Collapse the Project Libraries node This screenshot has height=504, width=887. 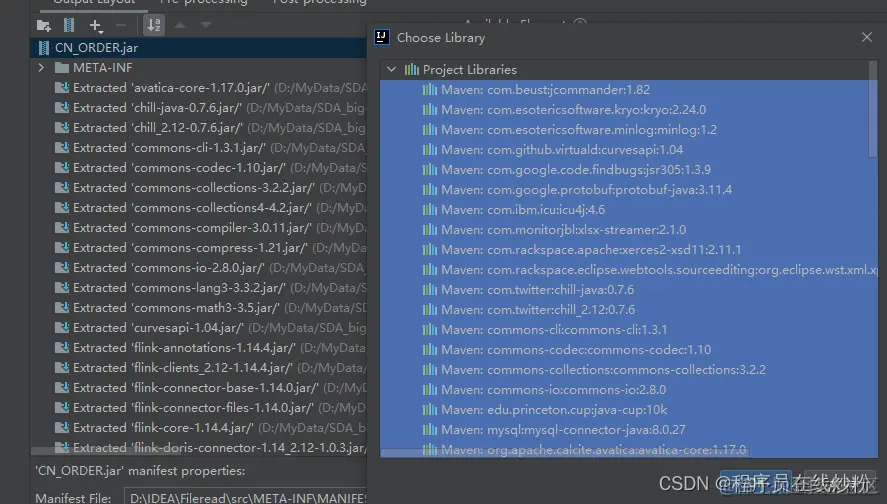click(x=391, y=70)
